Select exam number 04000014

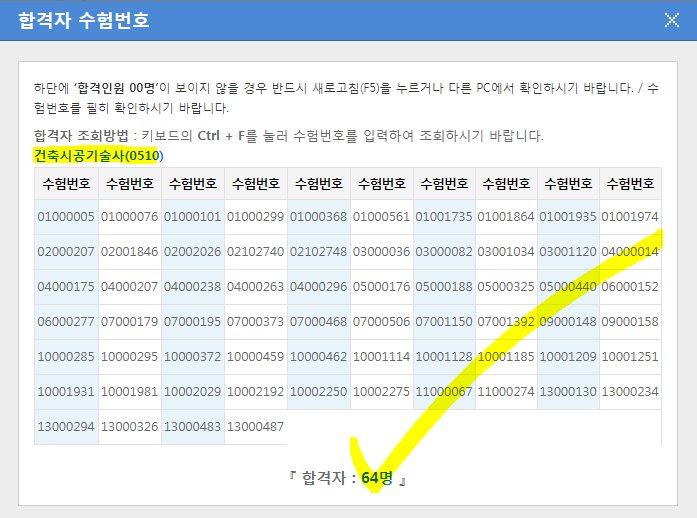(630, 252)
